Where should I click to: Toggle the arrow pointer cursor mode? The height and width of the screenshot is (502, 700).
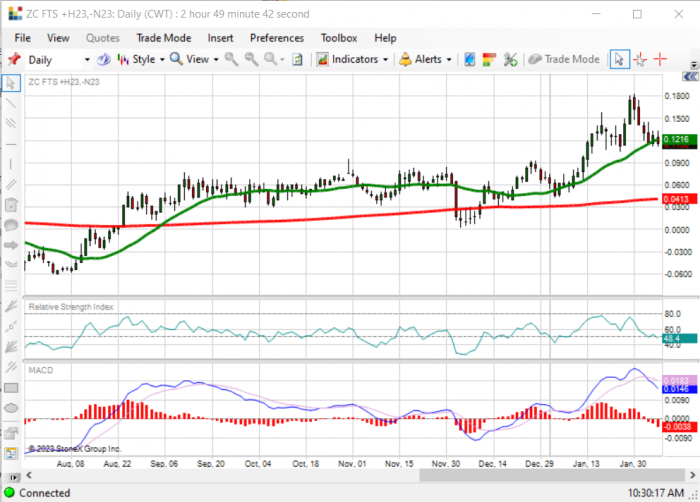pyautogui.click(x=619, y=59)
